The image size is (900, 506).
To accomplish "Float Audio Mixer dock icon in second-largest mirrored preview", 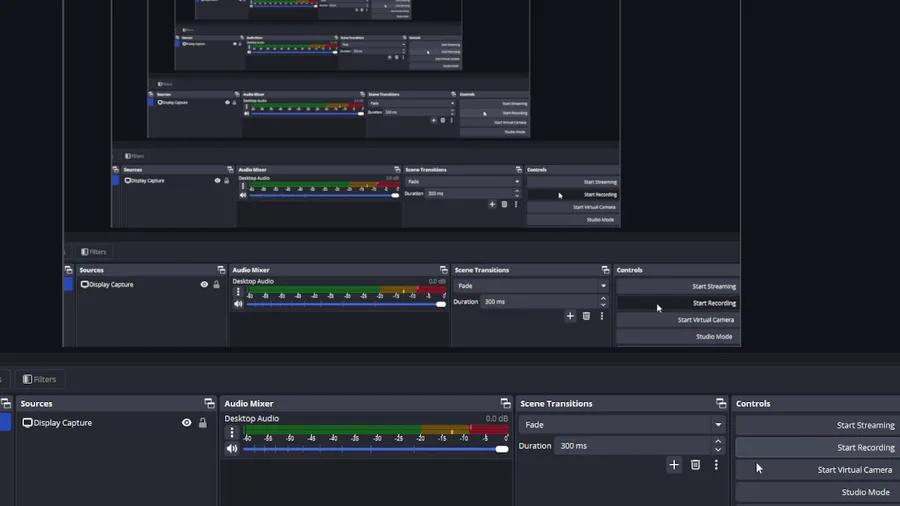I will [x=397, y=170].
